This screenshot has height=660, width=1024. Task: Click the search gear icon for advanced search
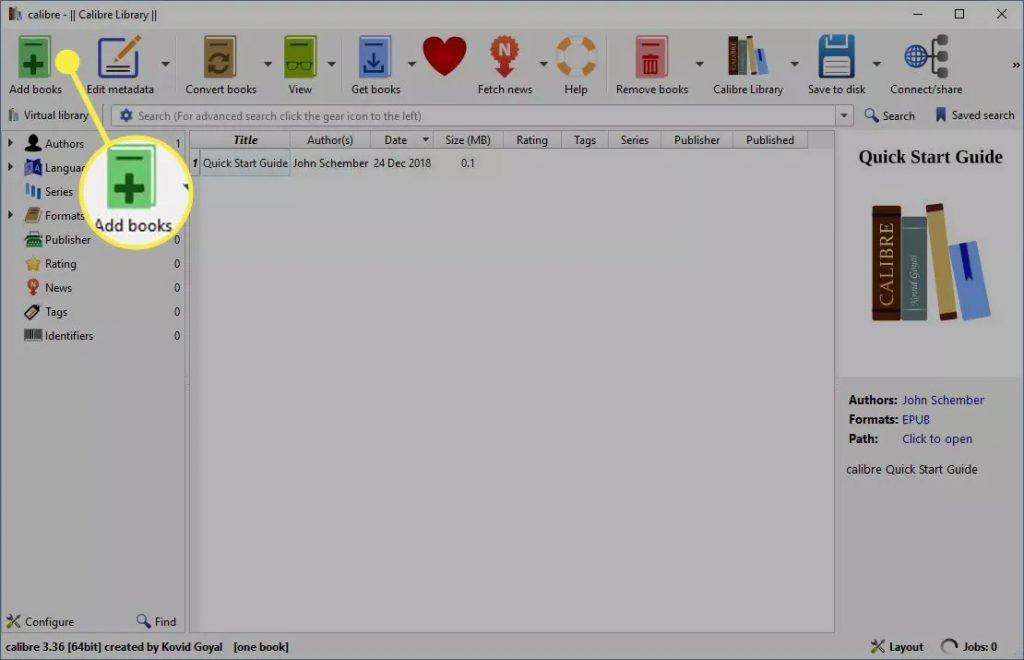[x=125, y=116]
